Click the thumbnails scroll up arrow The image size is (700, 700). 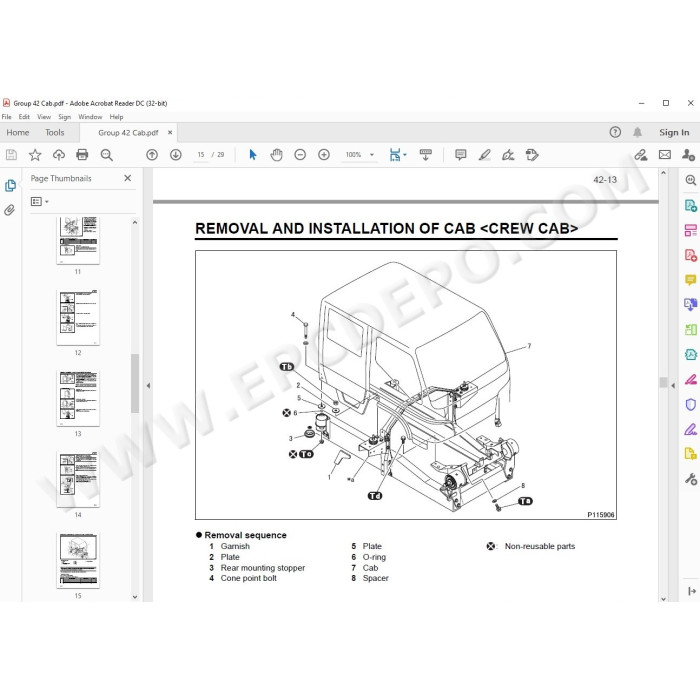(x=135, y=222)
